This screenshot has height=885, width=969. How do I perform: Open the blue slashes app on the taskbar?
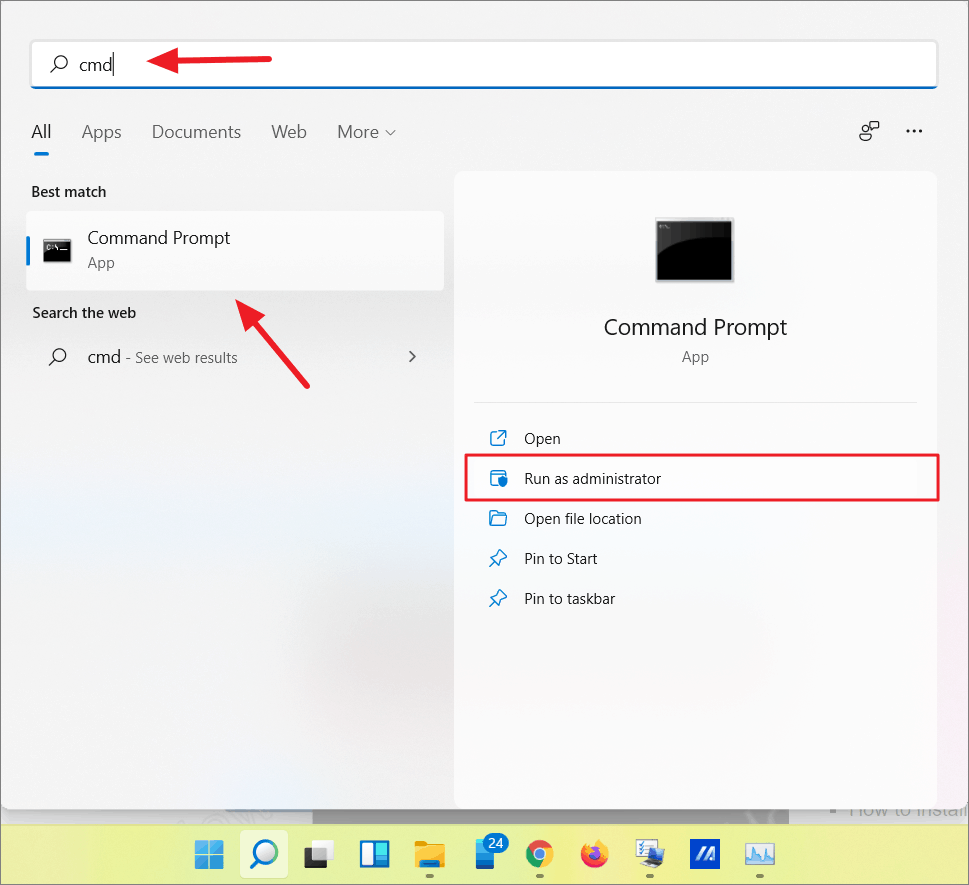click(705, 855)
